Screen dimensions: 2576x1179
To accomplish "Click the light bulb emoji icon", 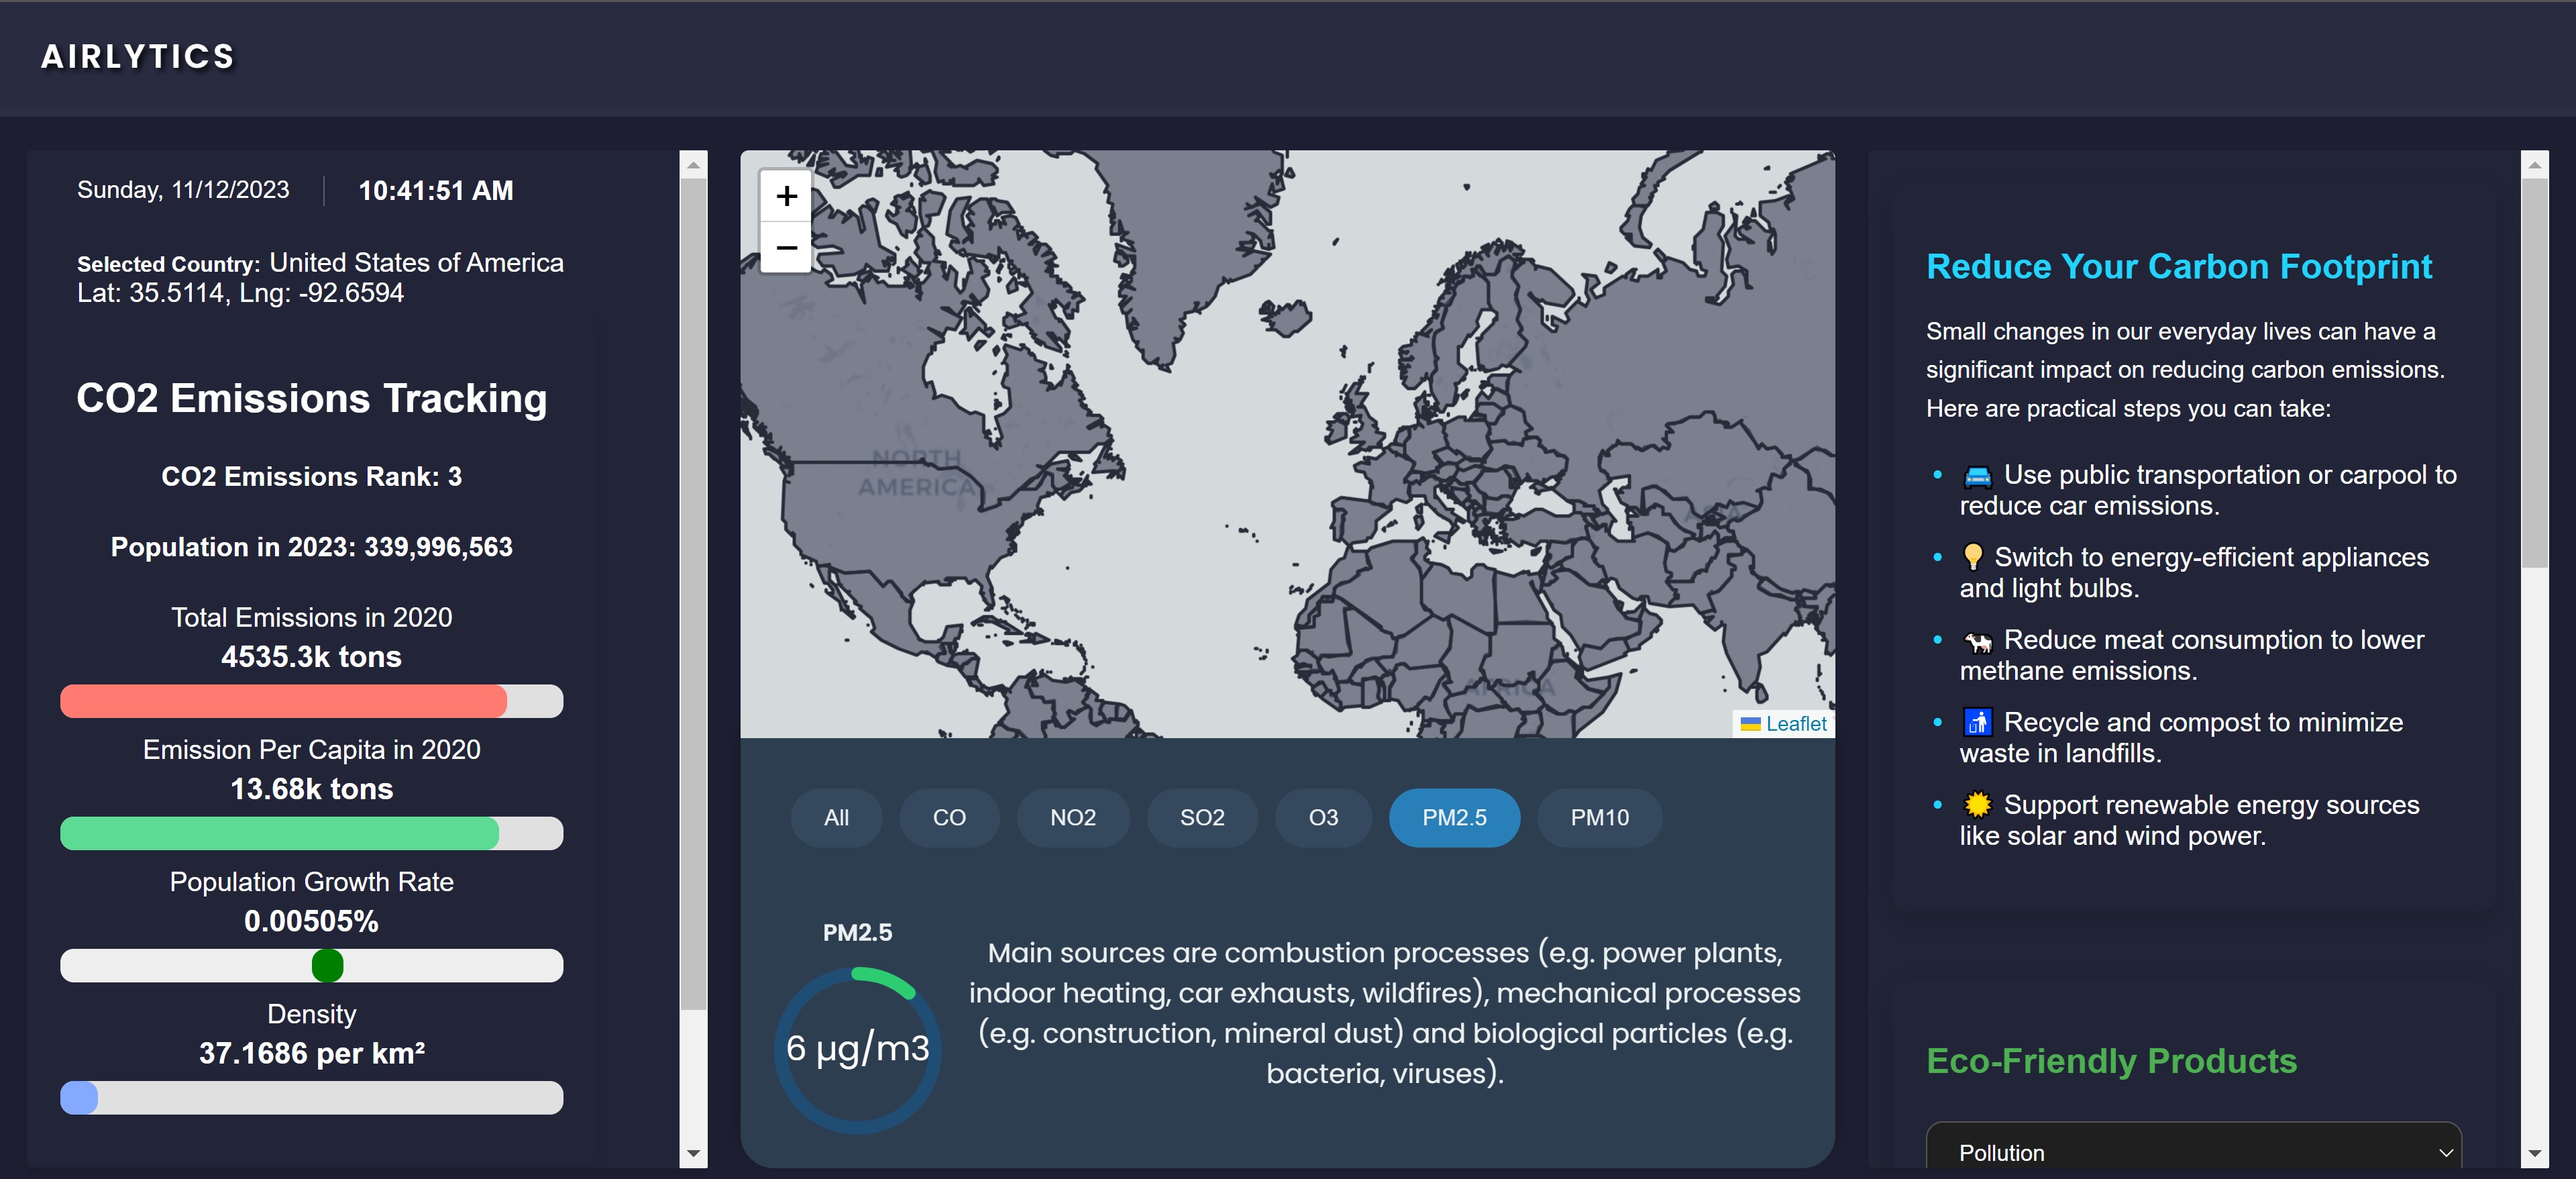I will point(1972,557).
